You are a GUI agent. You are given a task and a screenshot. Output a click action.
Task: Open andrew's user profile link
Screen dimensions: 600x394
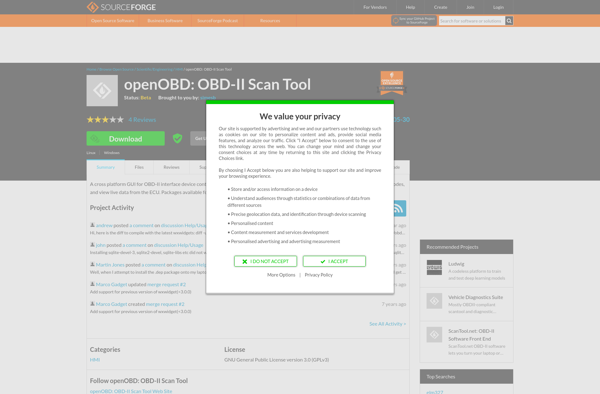tap(104, 225)
